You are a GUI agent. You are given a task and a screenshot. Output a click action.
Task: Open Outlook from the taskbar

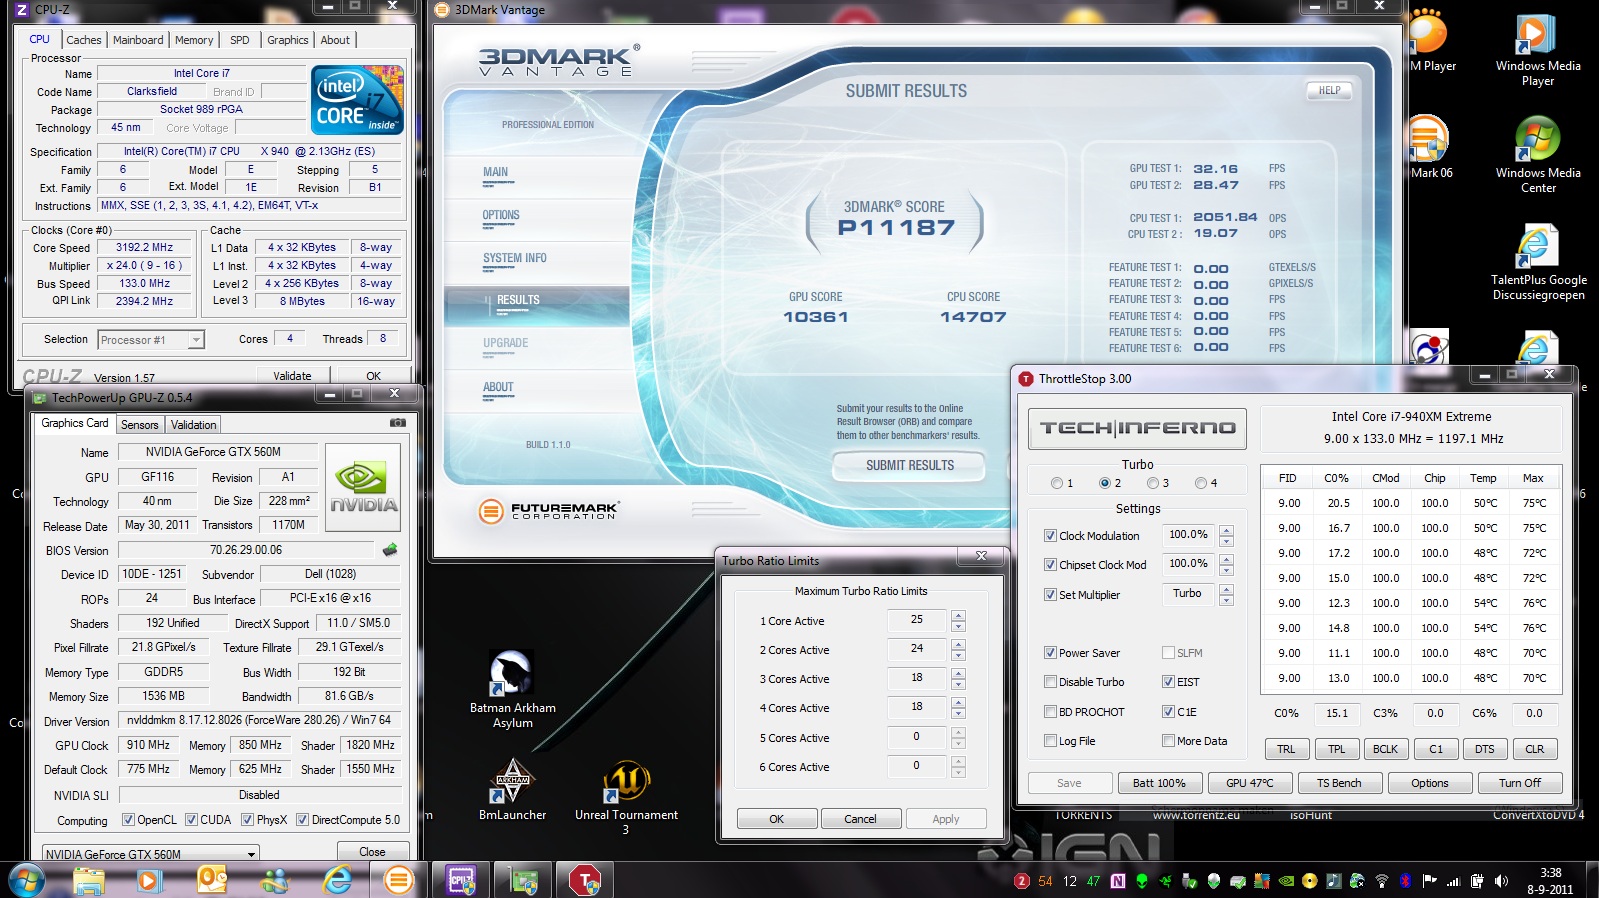pos(212,880)
